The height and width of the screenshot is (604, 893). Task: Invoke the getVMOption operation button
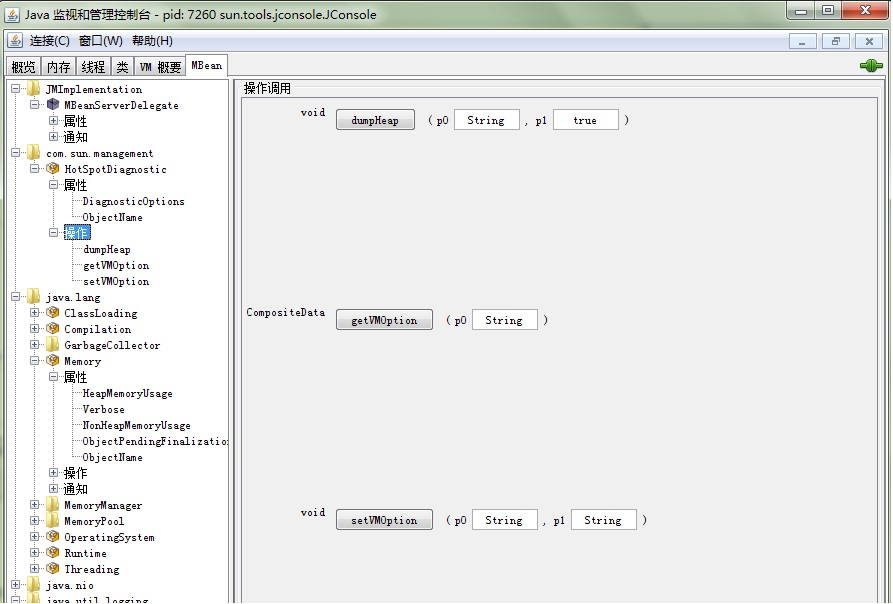coord(384,320)
